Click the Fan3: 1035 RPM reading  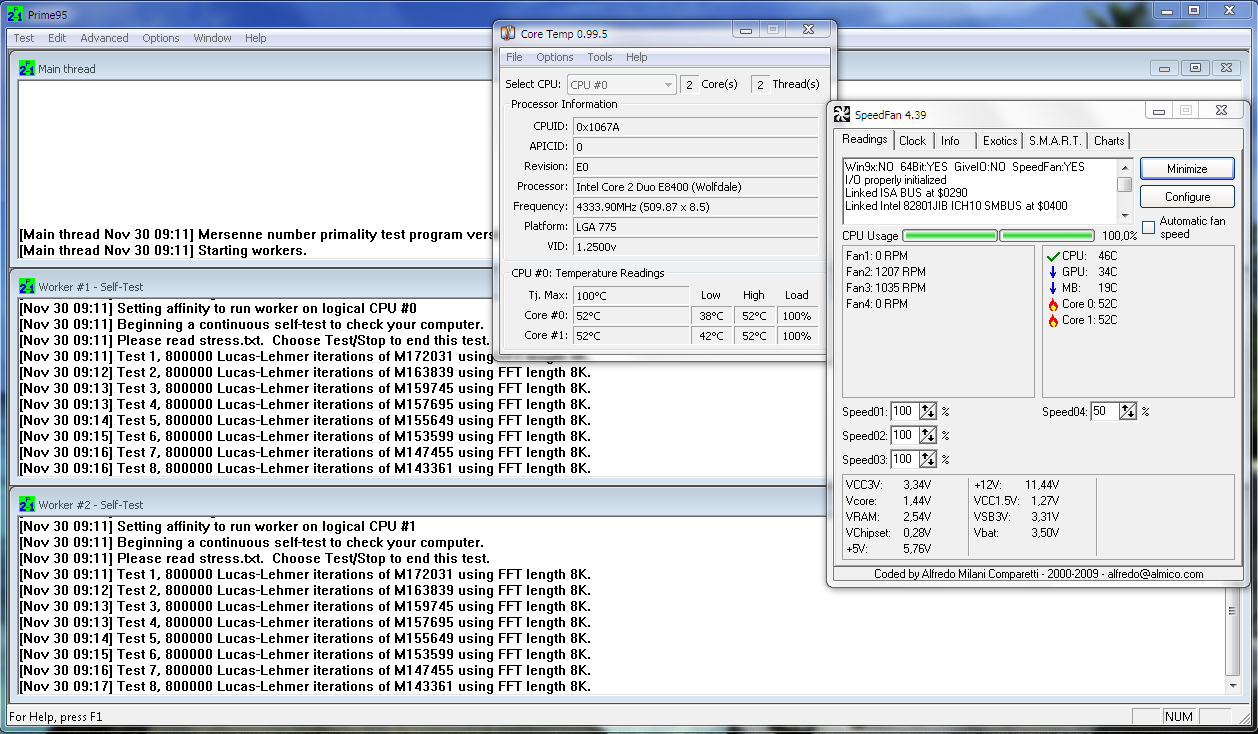tap(886, 288)
